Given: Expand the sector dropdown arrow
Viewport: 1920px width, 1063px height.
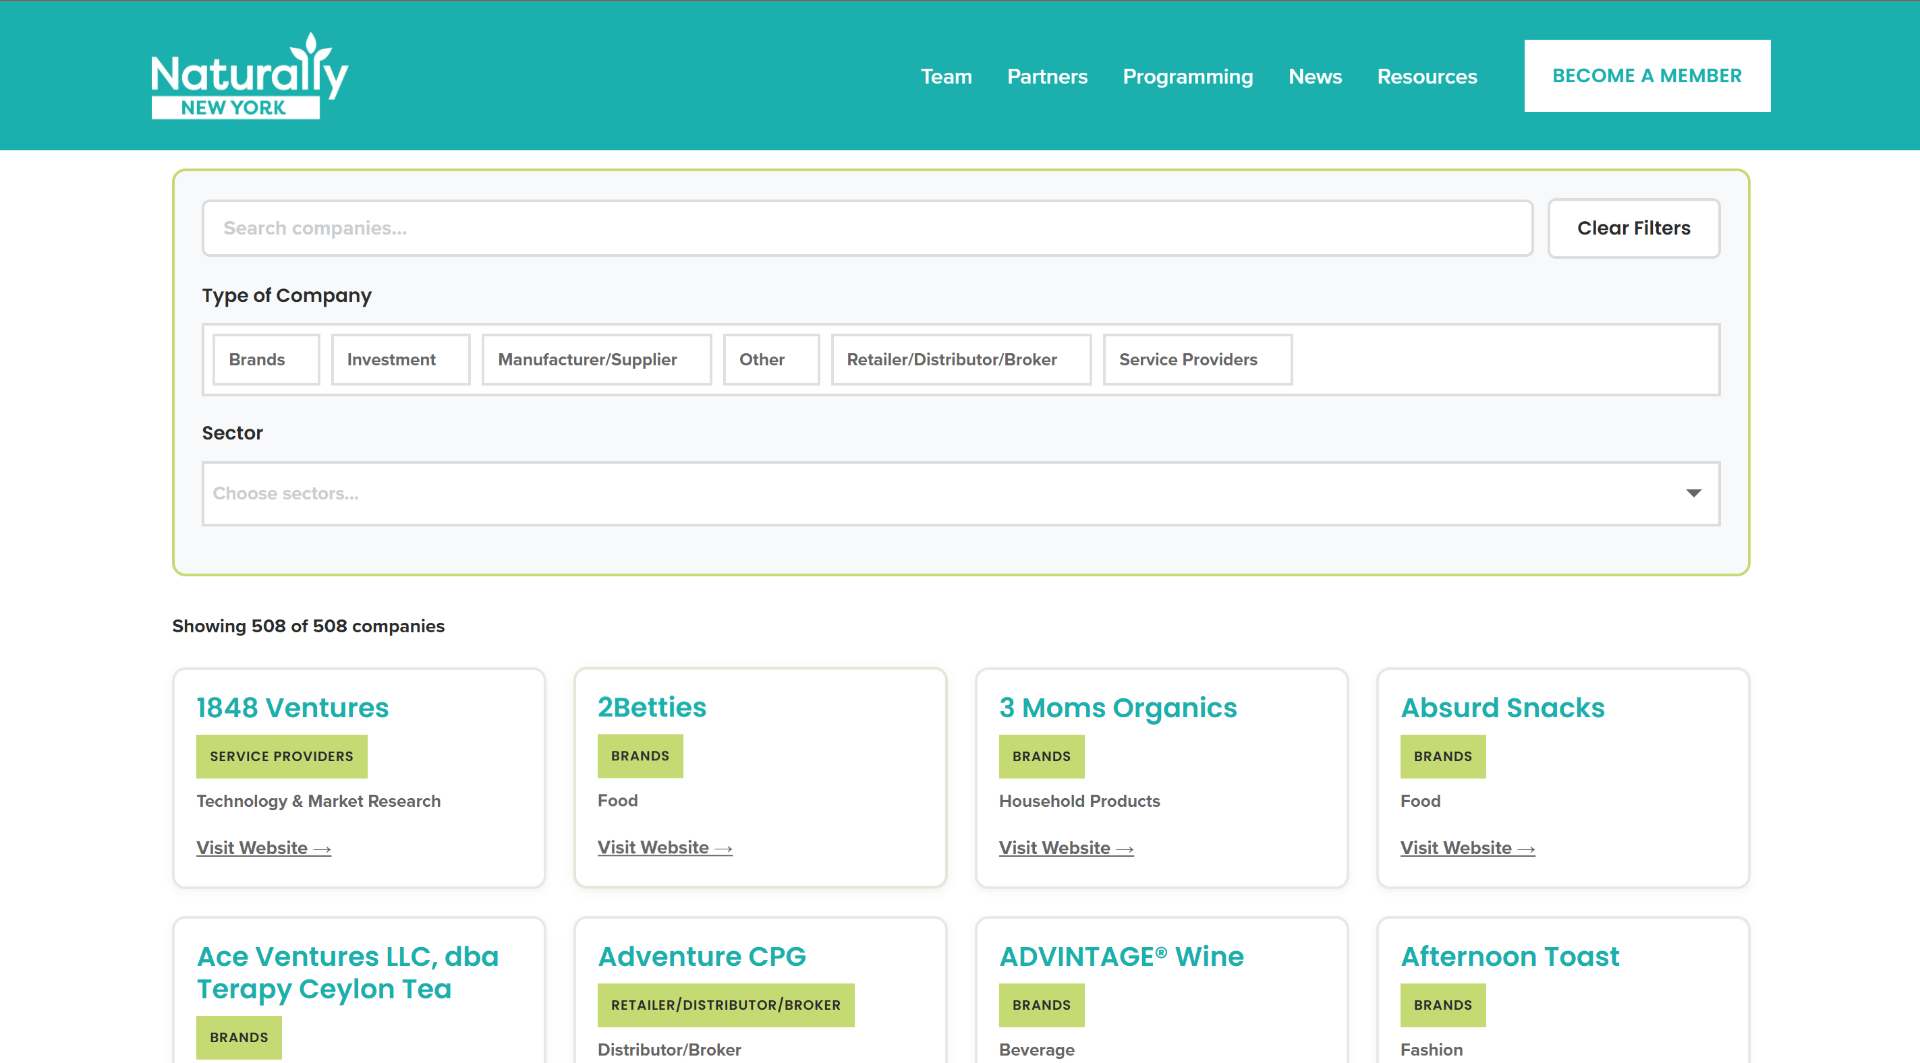Looking at the screenshot, I should [1693, 493].
